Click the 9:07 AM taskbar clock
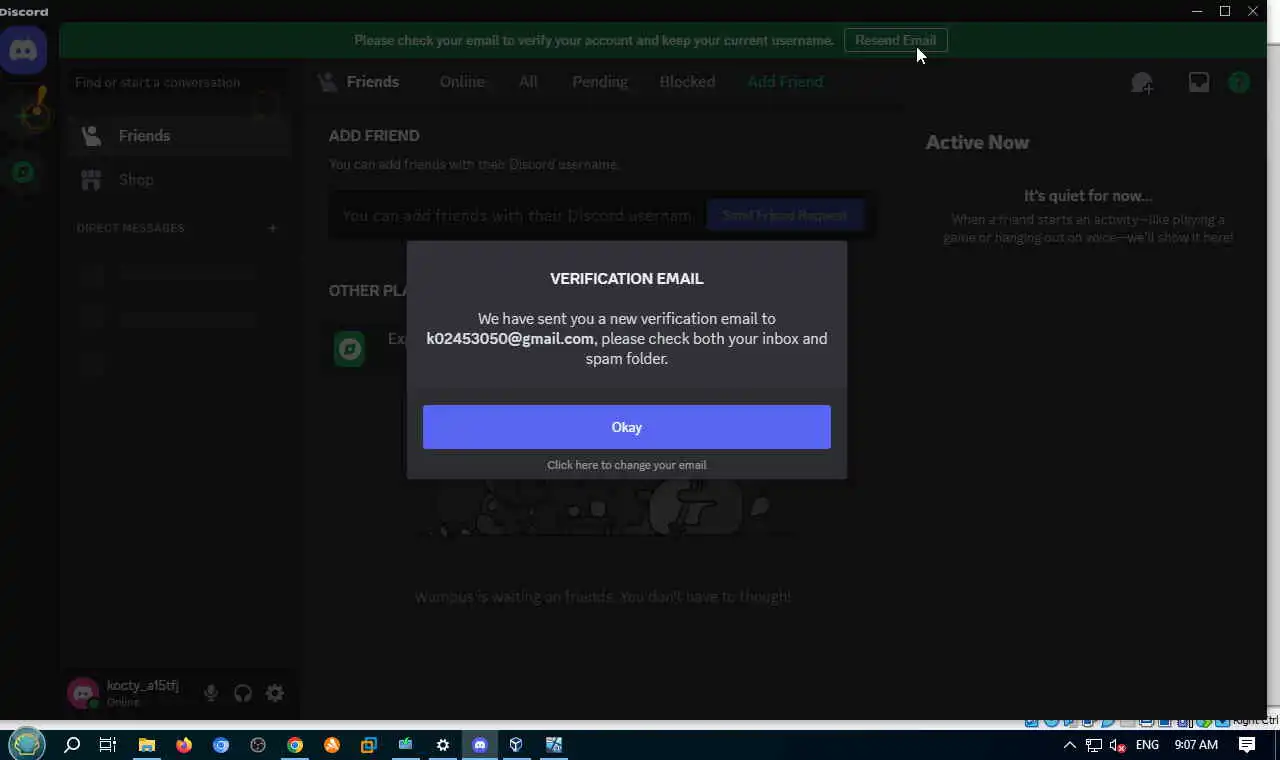 (1196, 745)
